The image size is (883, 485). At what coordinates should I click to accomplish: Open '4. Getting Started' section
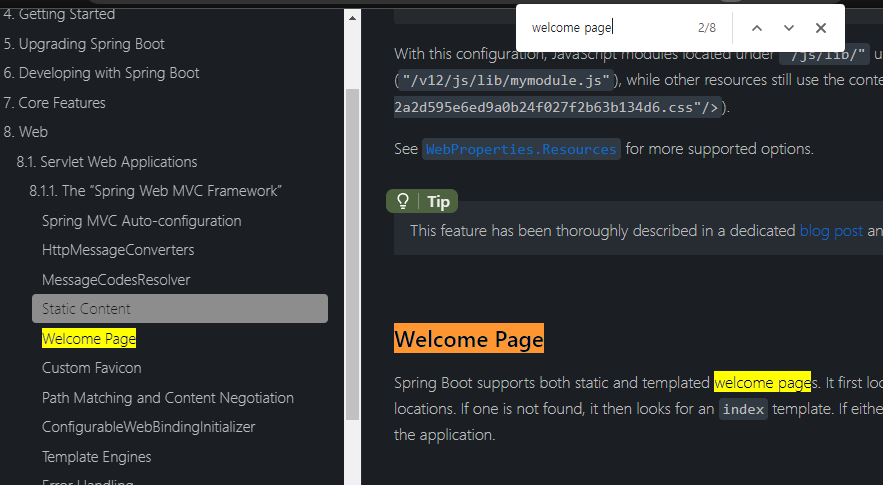(x=59, y=14)
